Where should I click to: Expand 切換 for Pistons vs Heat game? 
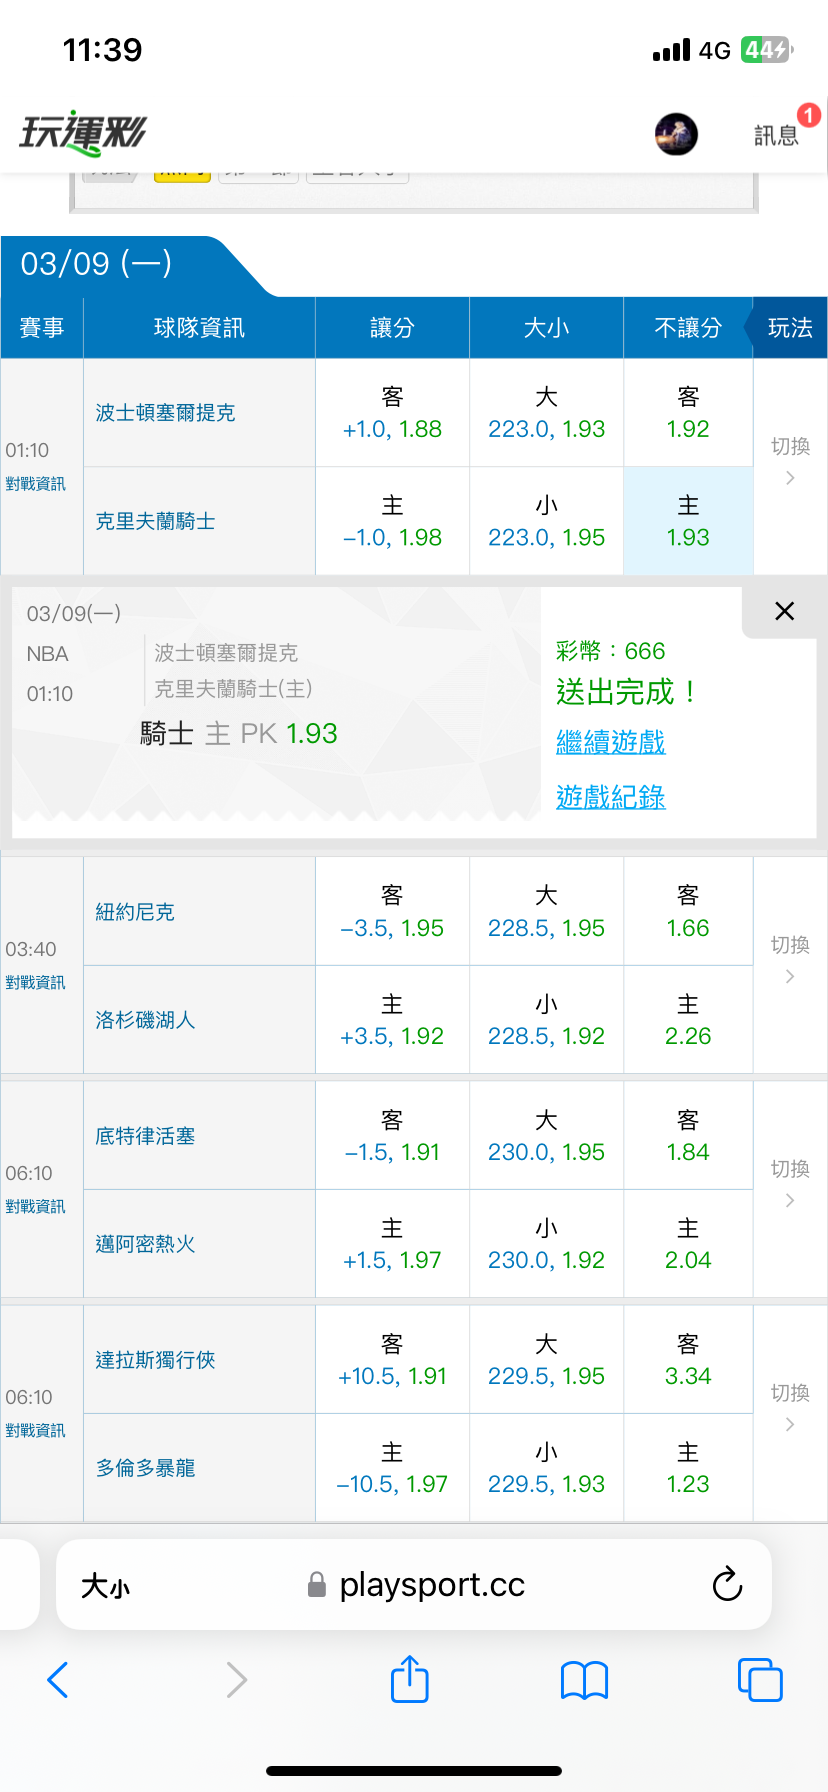pyautogui.click(x=790, y=1184)
